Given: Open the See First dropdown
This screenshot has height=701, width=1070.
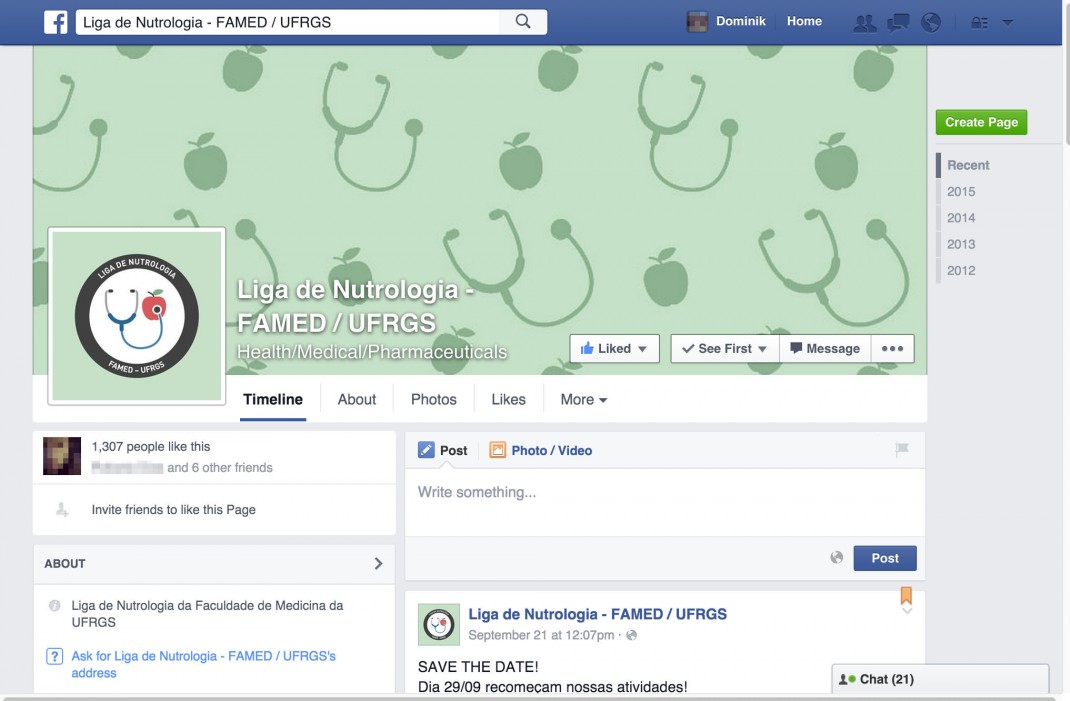Looking at the screenshot, I should (725, 349).
